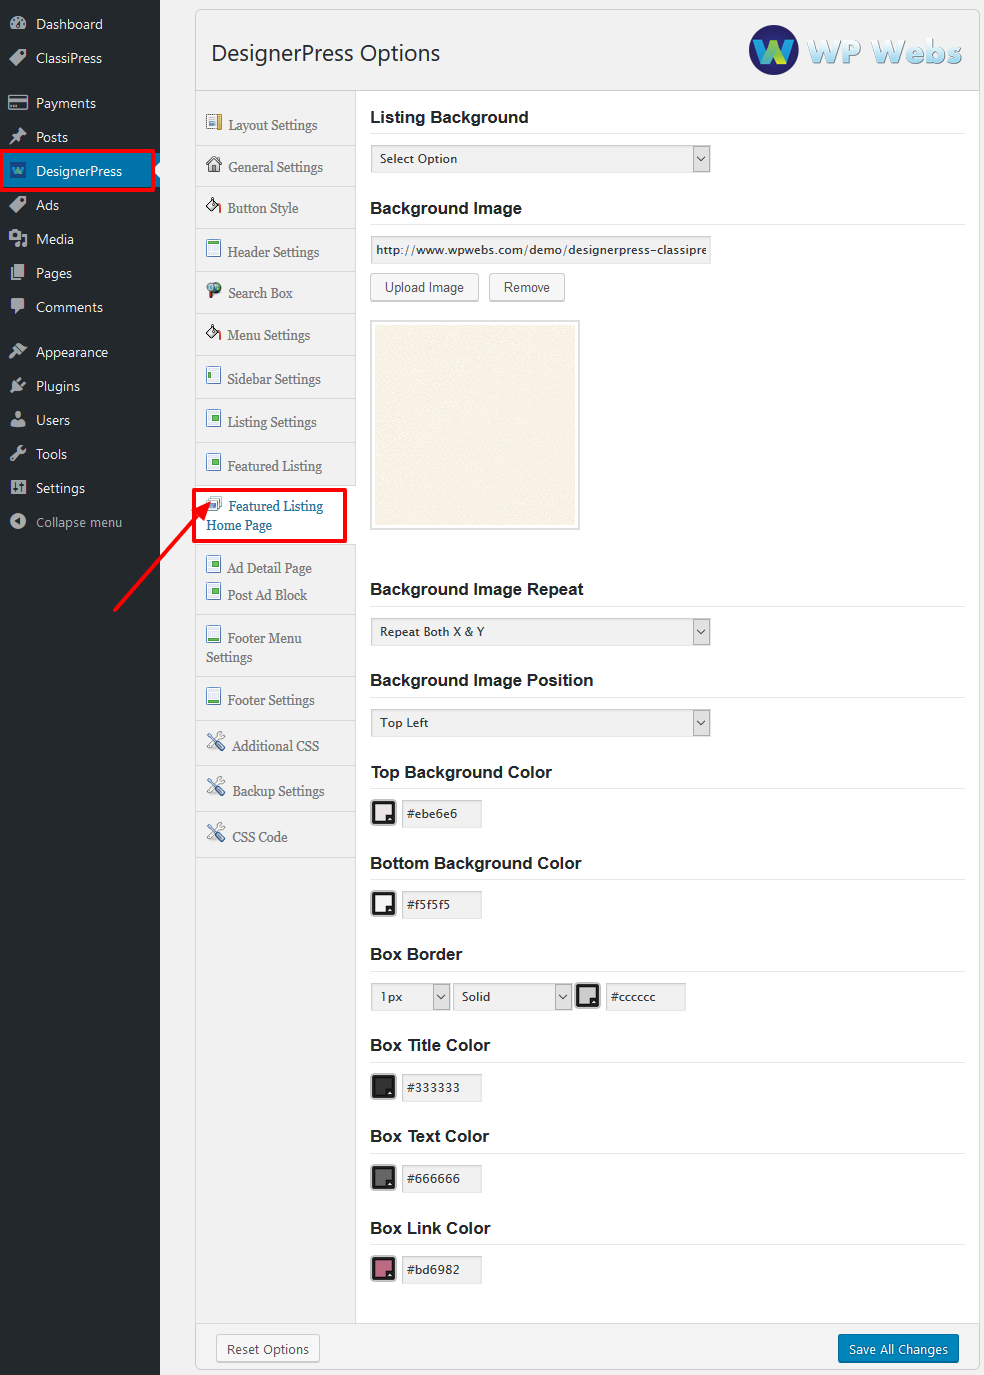Screen dimensions: 984x1375
Task: Open the Listing Background select dropdown
Action: click(x=540, y=159)
